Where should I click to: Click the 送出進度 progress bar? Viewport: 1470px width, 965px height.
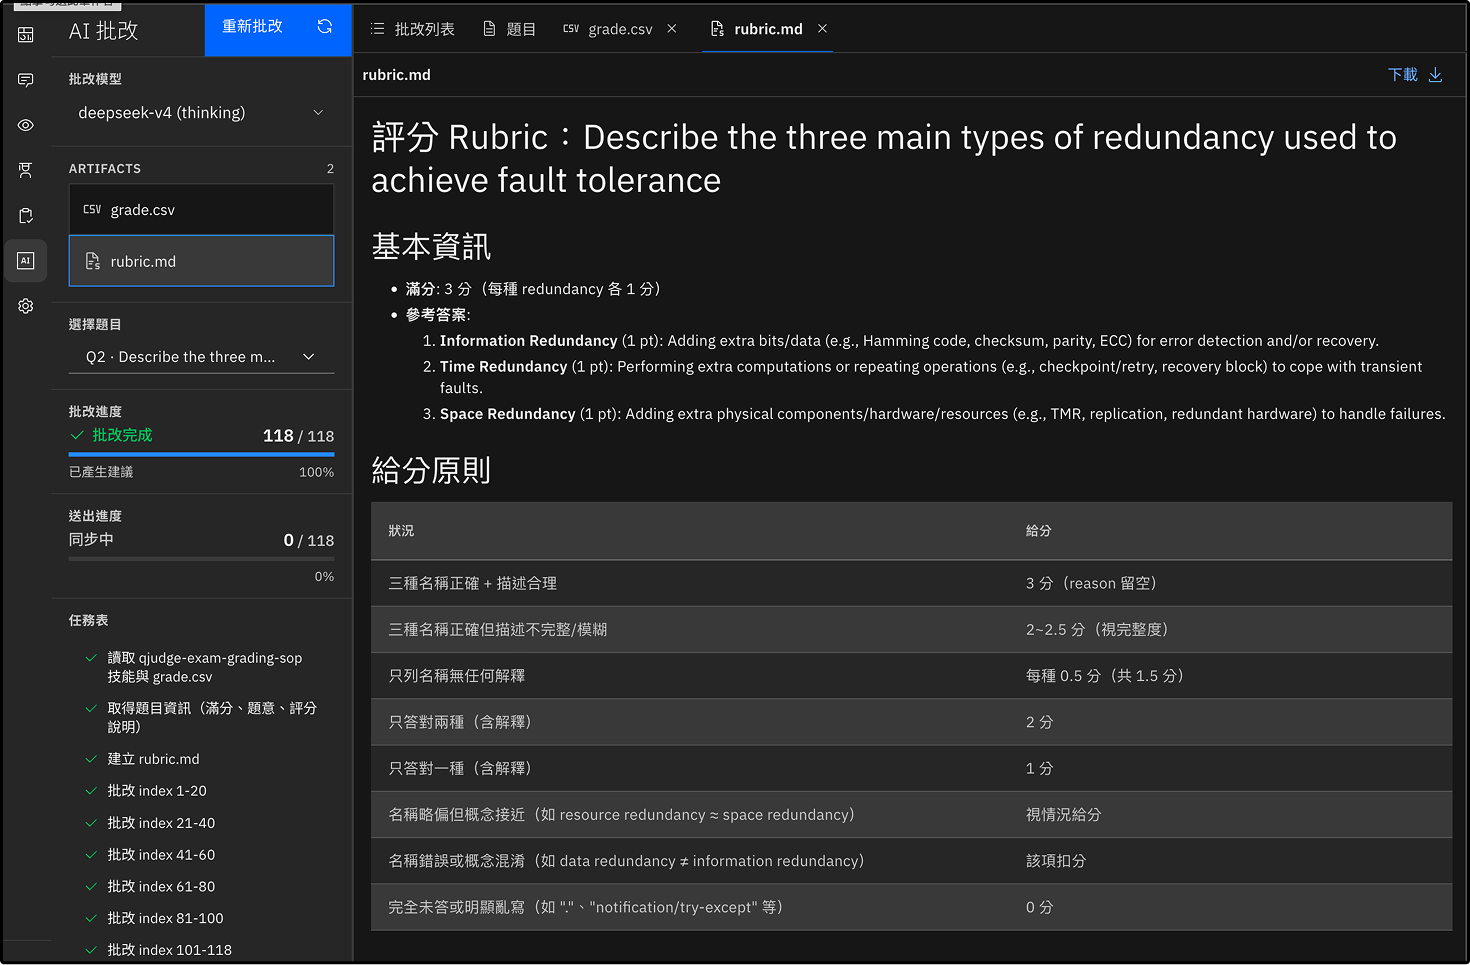[x=201, y=559]
